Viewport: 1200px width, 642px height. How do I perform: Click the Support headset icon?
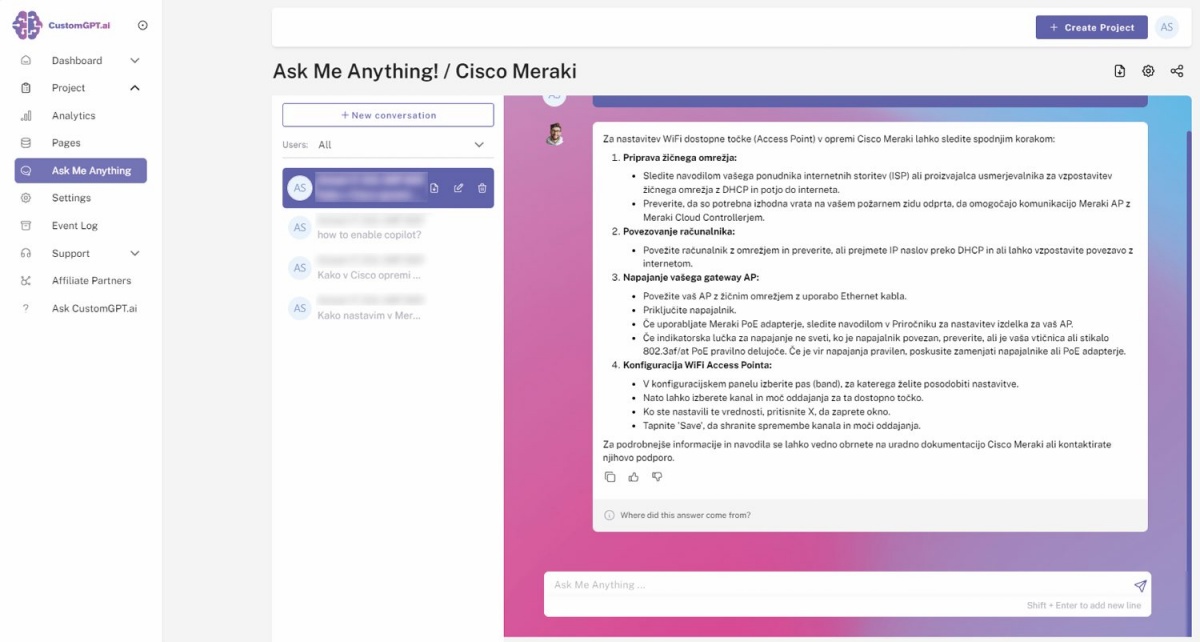(x=26, y=254)
